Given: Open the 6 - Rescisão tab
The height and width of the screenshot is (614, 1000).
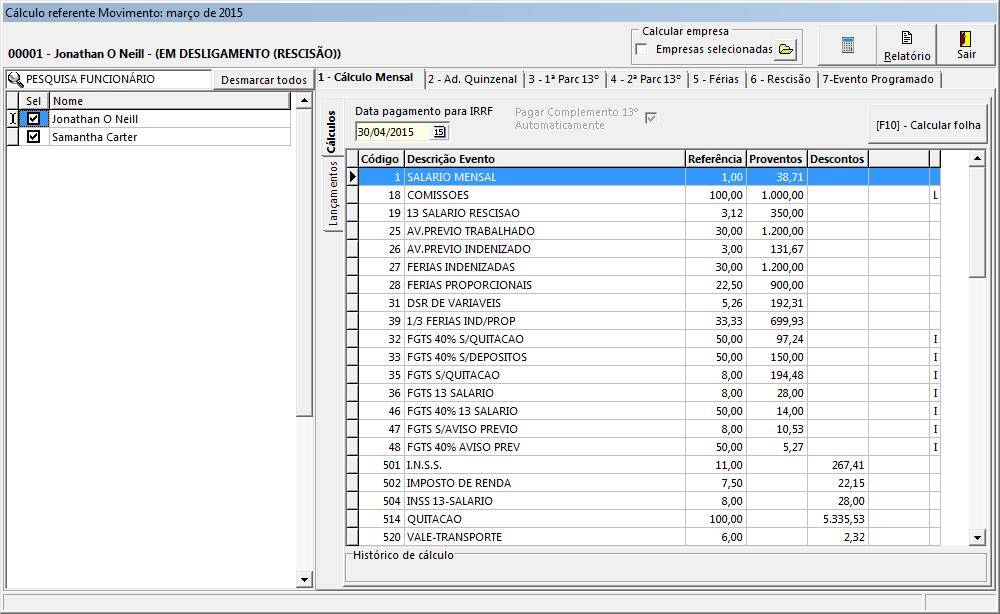Looking at the screenshot, I should [780, 79].
